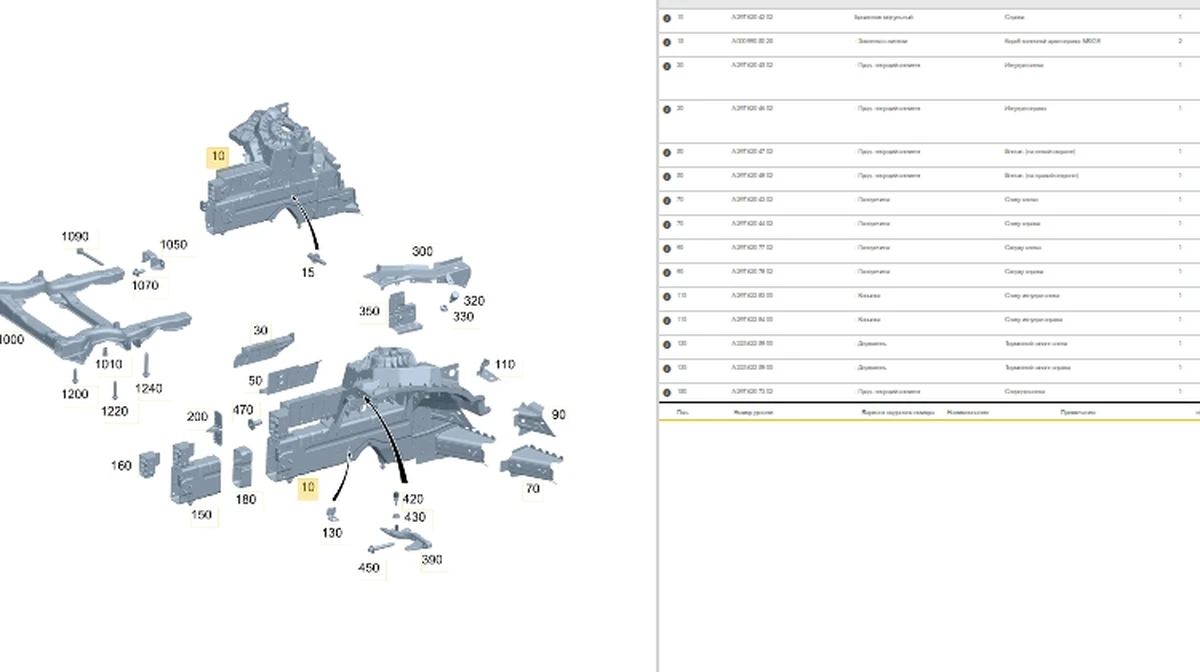The height and width of the screenshot is (672, 1200).
Task: Select callout 450 in the diagram
Action: (x=369, y=568)
